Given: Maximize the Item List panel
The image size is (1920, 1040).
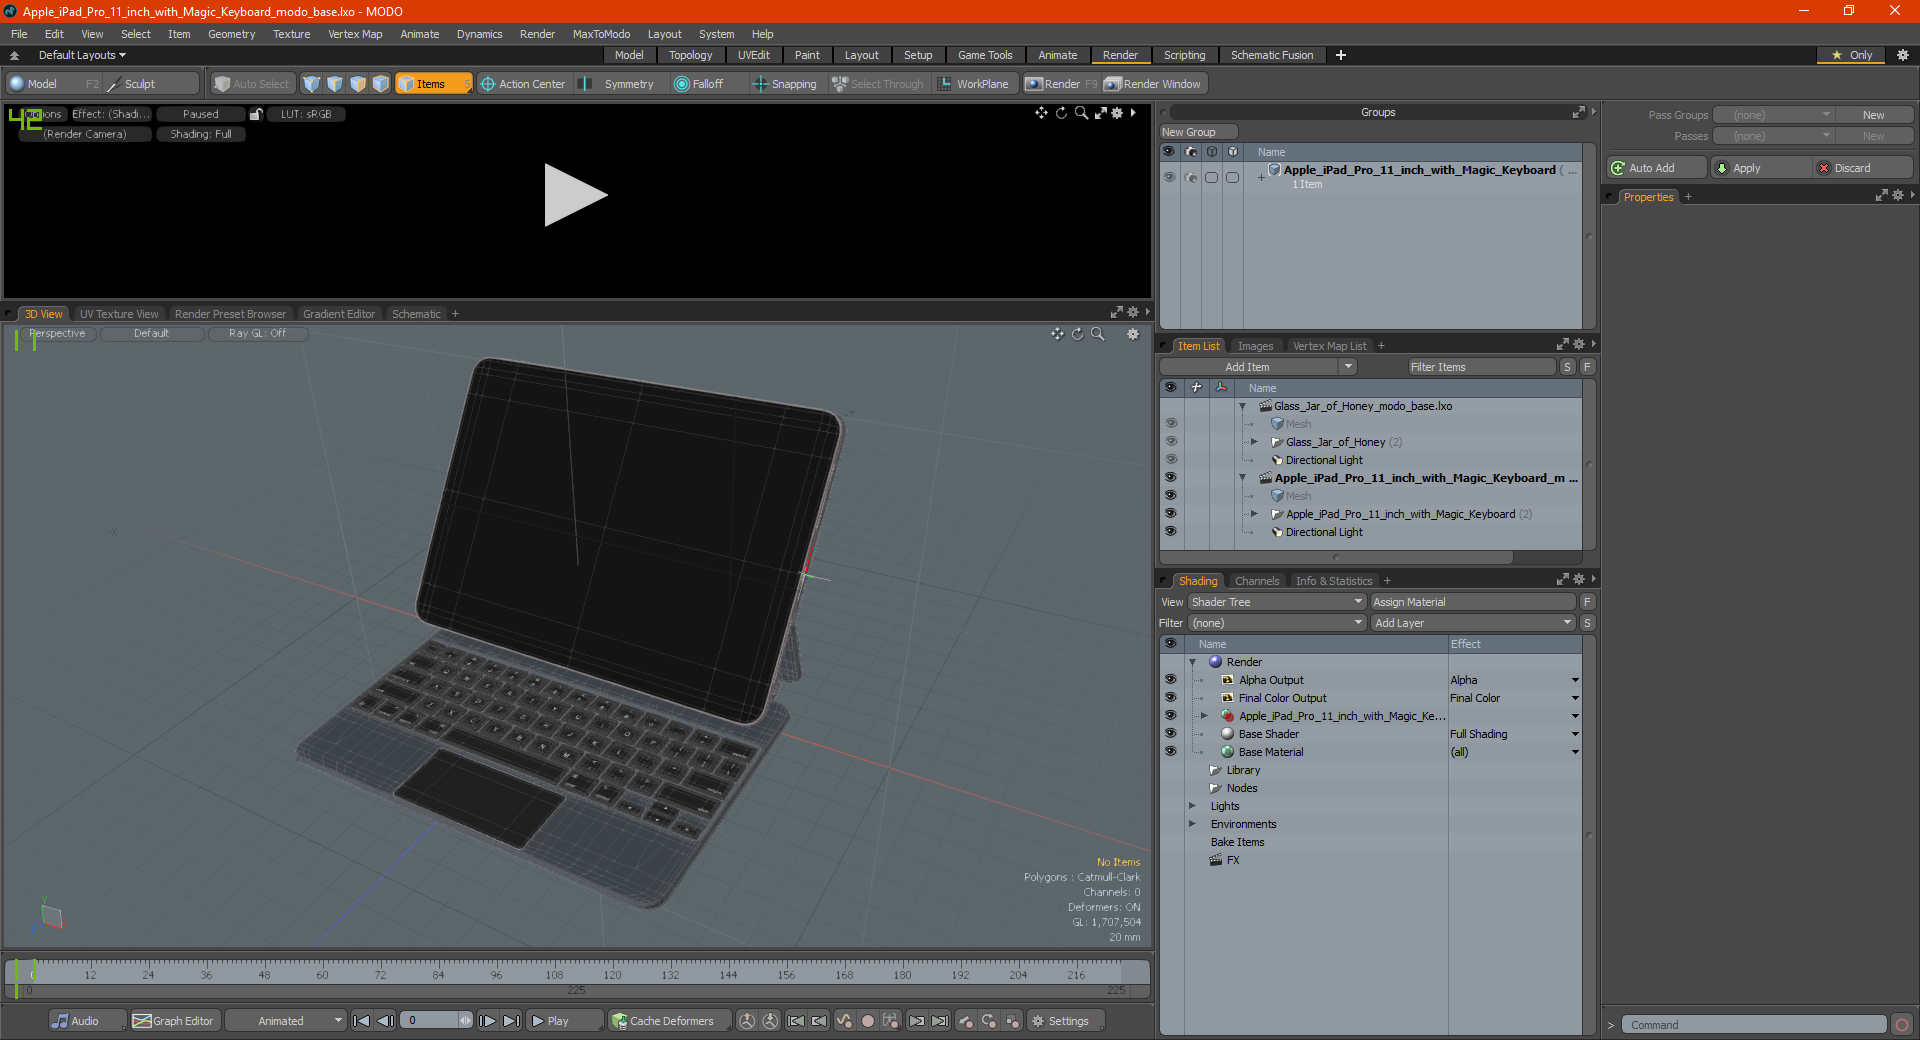Looking at the screenshot, I should click(x=1563, y=345).
